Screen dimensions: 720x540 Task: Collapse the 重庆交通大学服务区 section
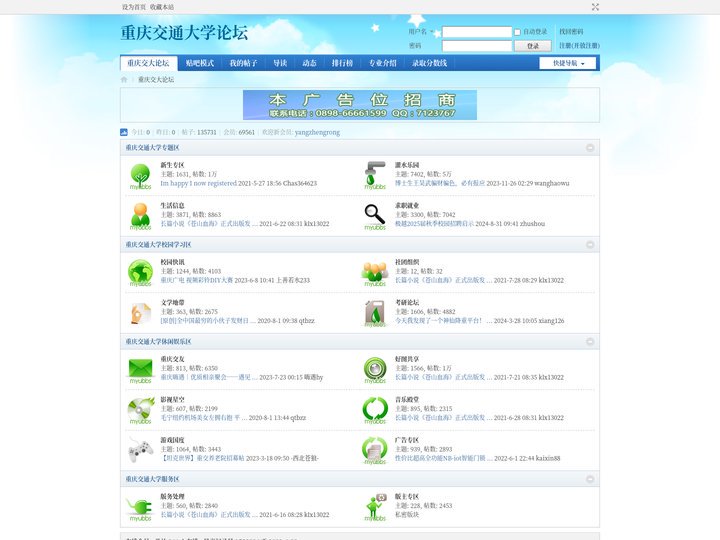(590, 479)
